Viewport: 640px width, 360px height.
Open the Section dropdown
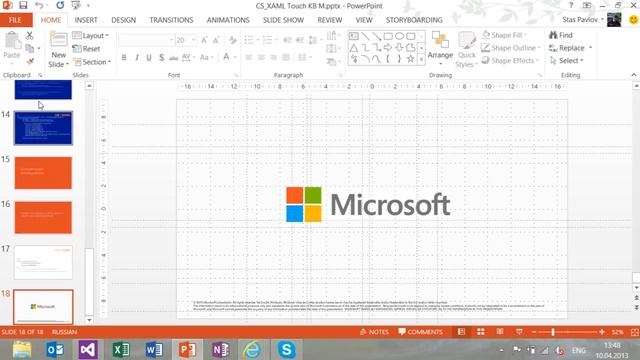[x=92, y=62]
